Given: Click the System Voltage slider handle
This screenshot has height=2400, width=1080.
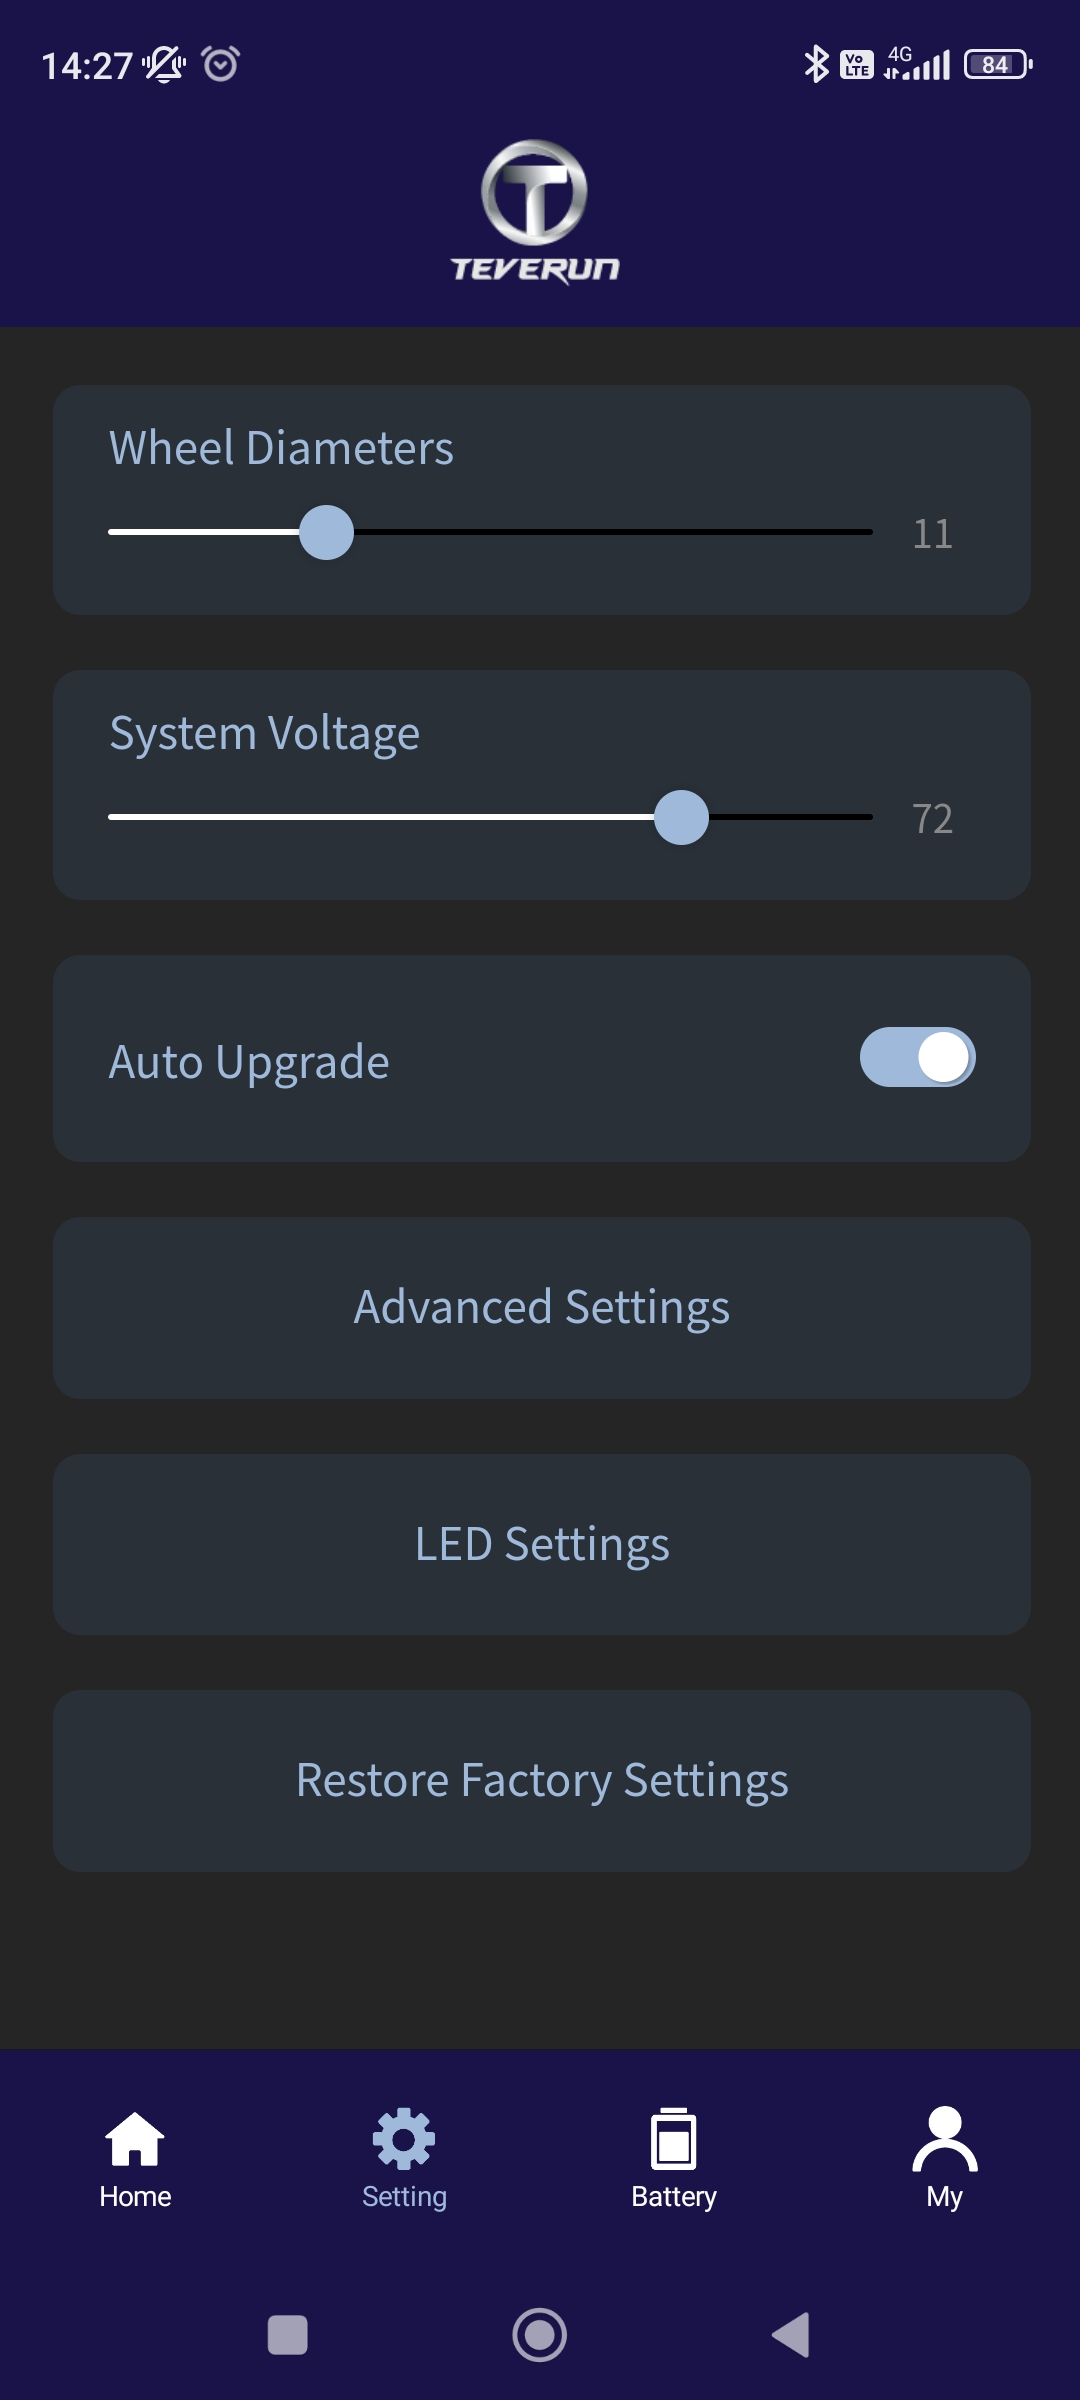Looking at the screenshot, I should tap(681, 817).
